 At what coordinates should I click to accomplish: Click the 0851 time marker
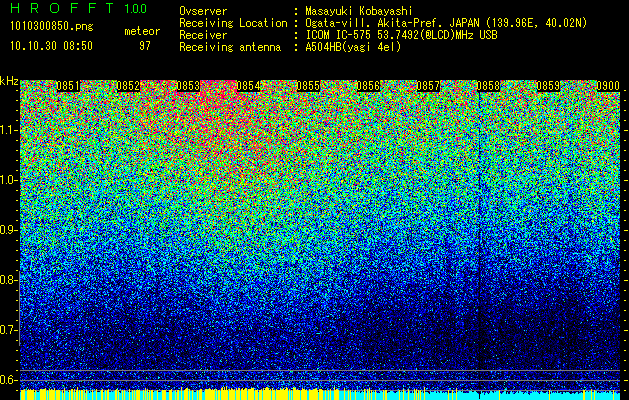pyautogui.click(x=68, y=86)
